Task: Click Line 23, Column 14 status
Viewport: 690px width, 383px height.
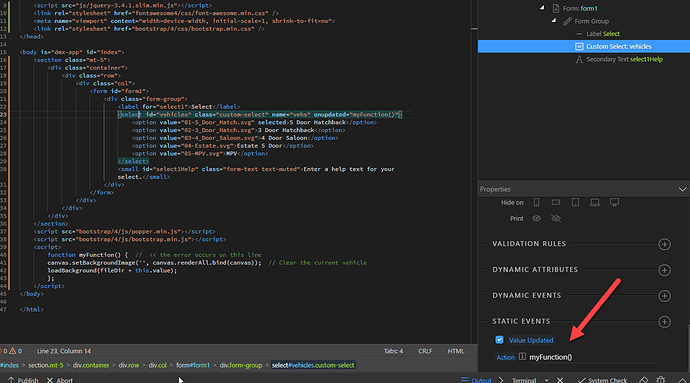Action: point(64,351)
